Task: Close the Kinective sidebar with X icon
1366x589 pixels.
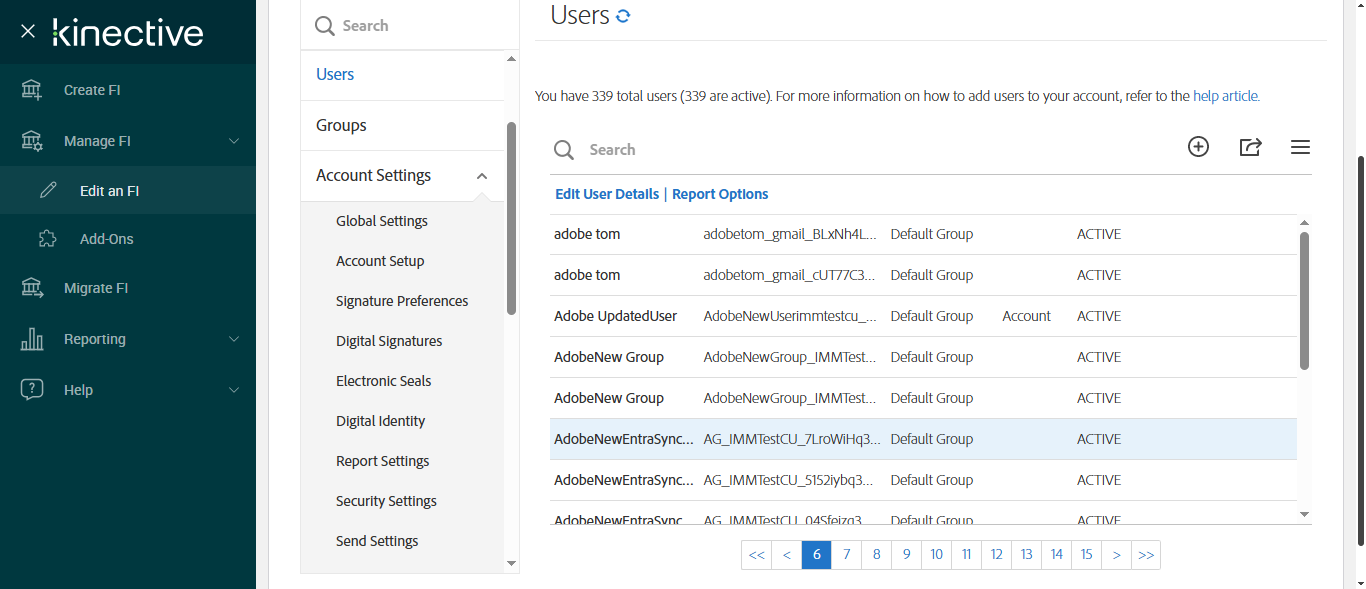Action: coord(28,31)
